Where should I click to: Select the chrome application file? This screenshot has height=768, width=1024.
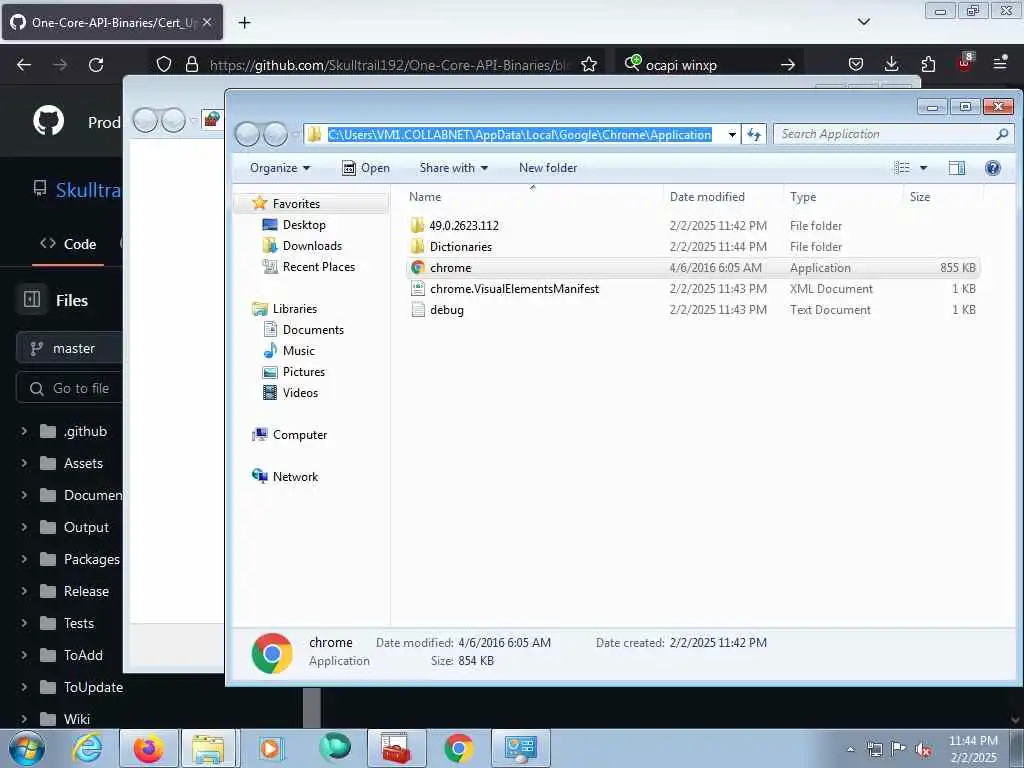[693, 268]
